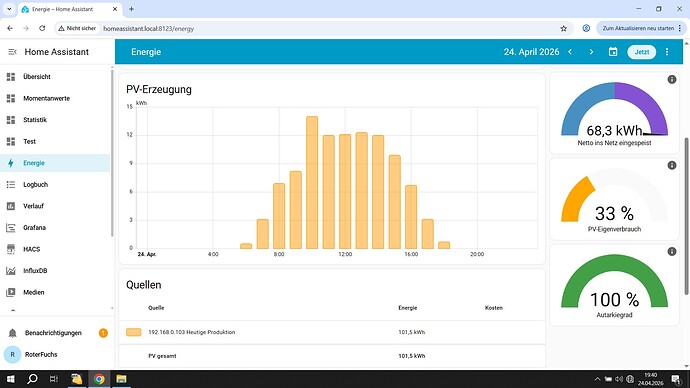Click the 192.168.0.103 Heutige Produktion row
690x388 pixels.
click(332, 332)
